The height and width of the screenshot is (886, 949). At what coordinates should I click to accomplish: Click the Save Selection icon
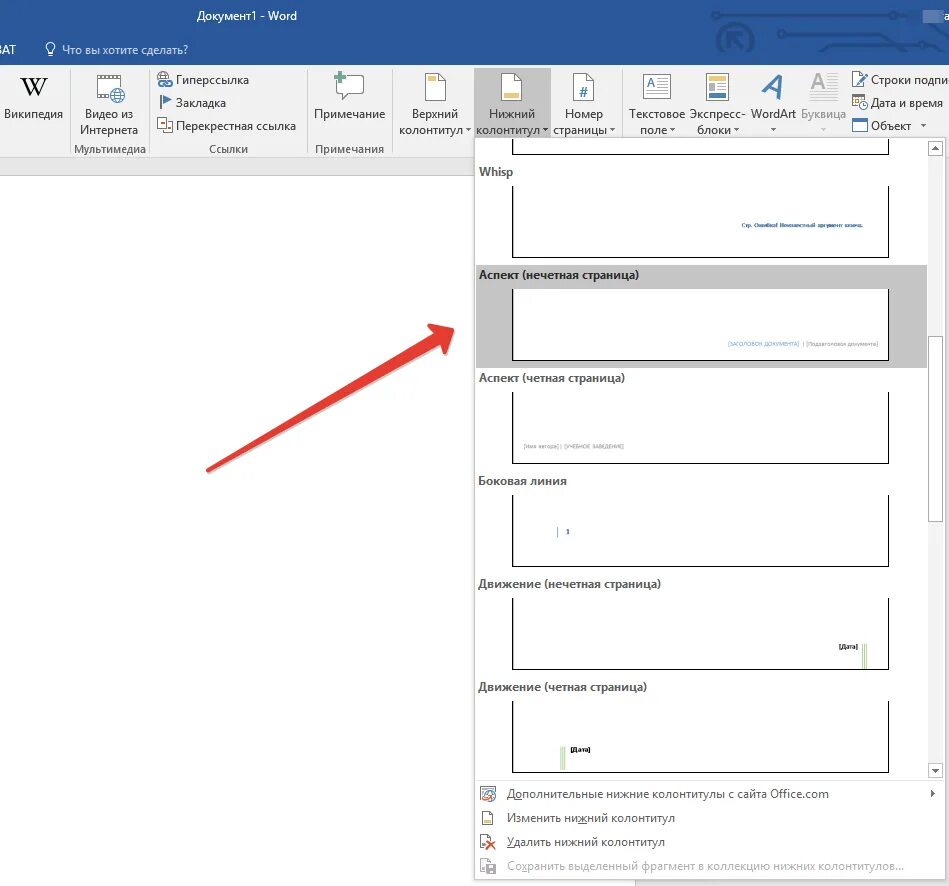click(x=487, y=867)
